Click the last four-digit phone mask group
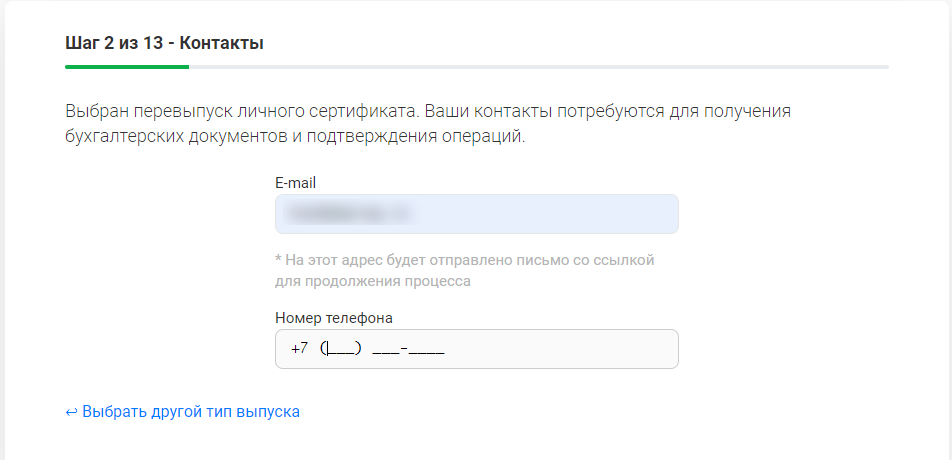Image resolution: width=952 pixels, height=460 pixels. coord(426,349)
